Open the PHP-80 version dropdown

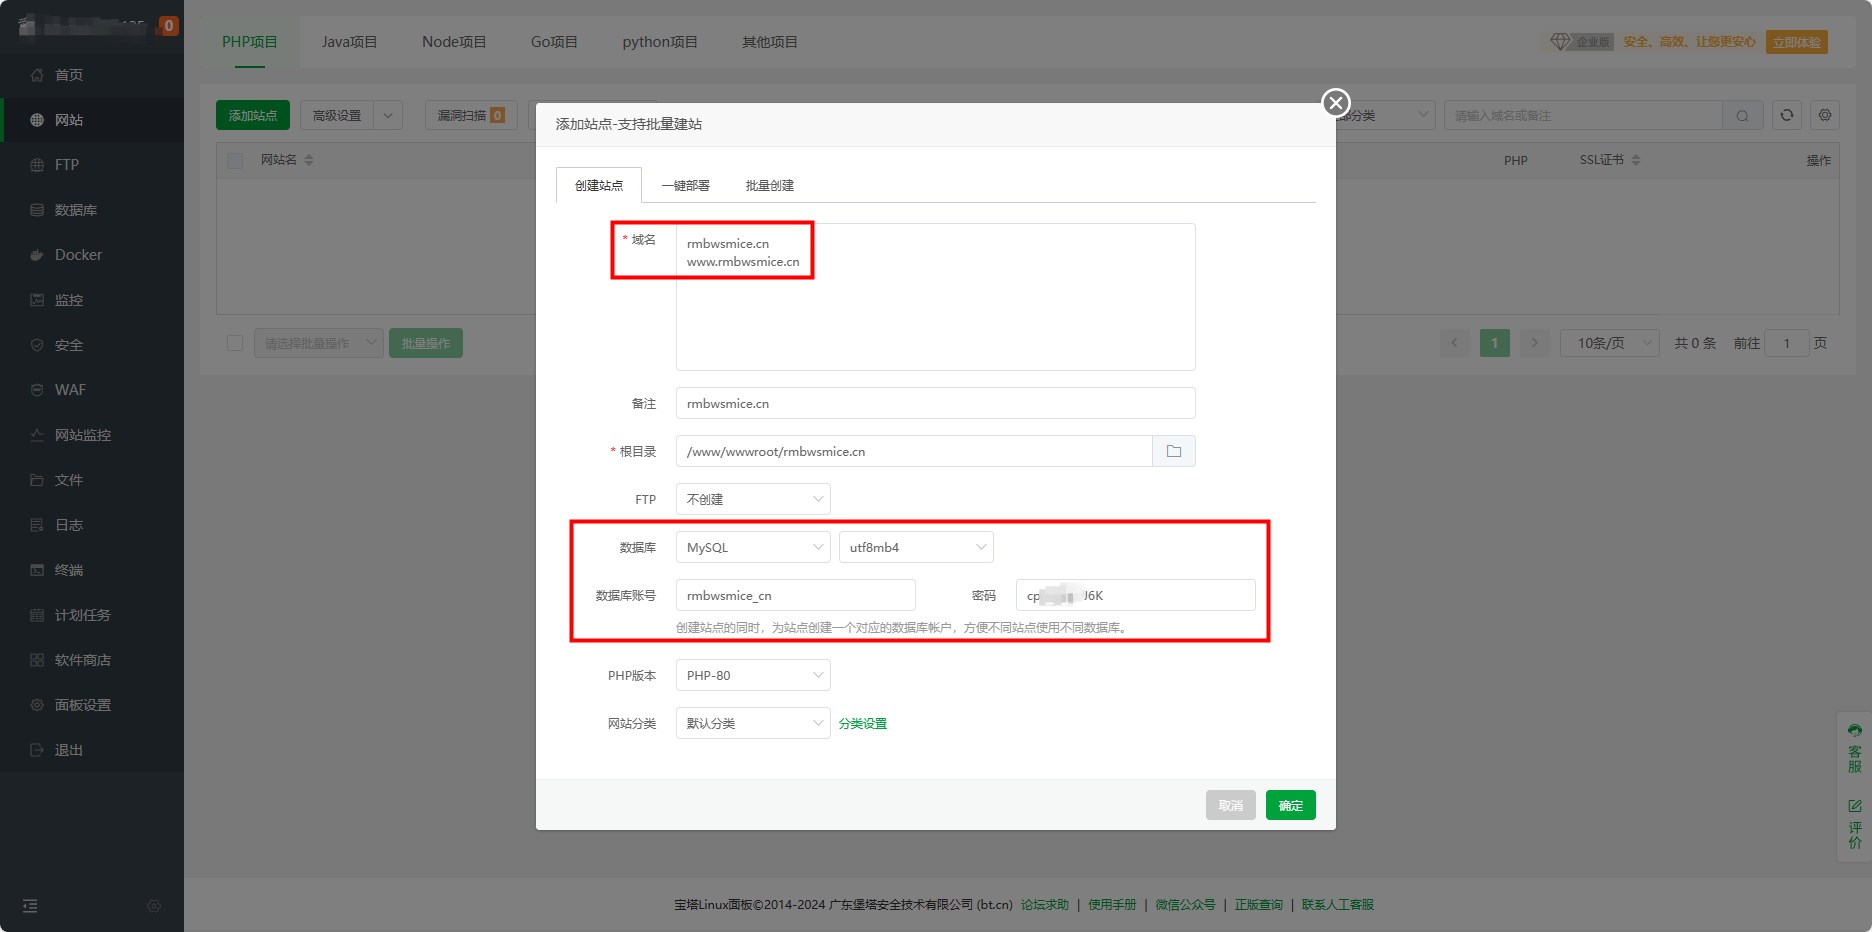click(x=753, y=675)
